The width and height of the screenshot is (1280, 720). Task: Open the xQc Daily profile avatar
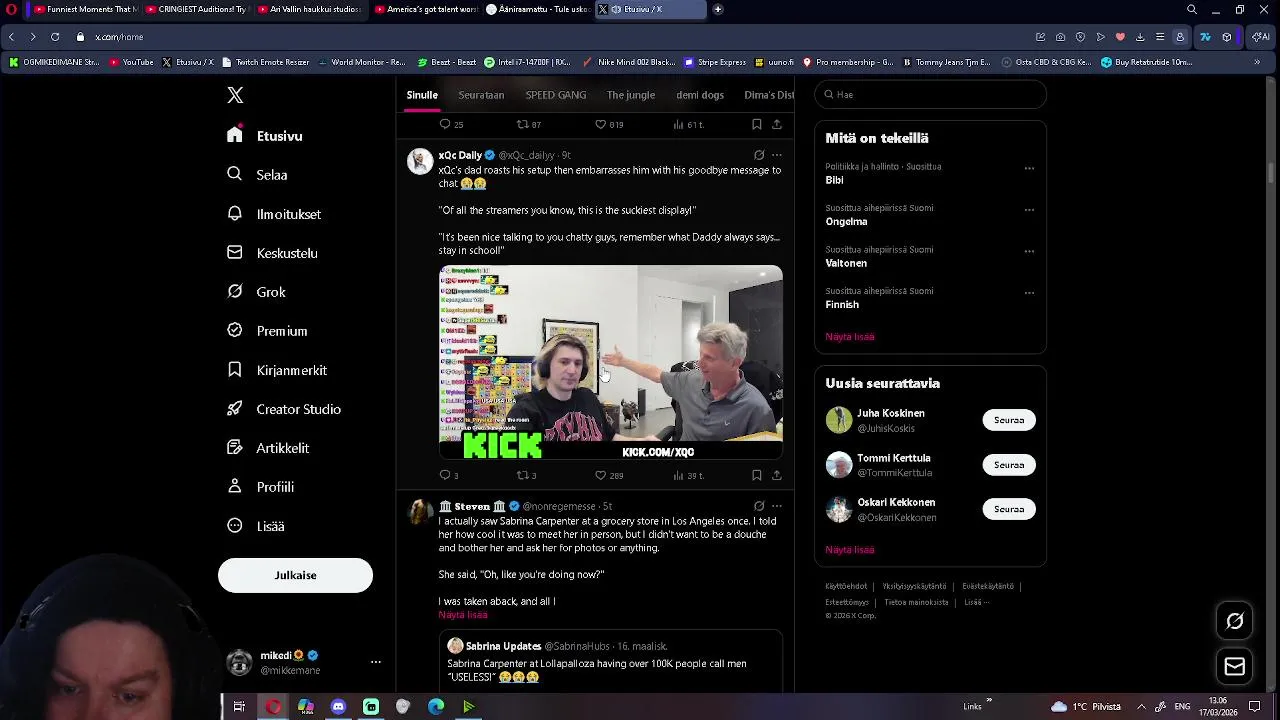(420, 161)
